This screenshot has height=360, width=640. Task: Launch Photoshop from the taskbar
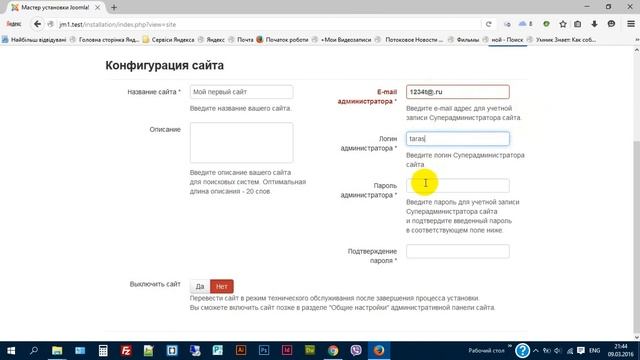(x=264, y=351)
